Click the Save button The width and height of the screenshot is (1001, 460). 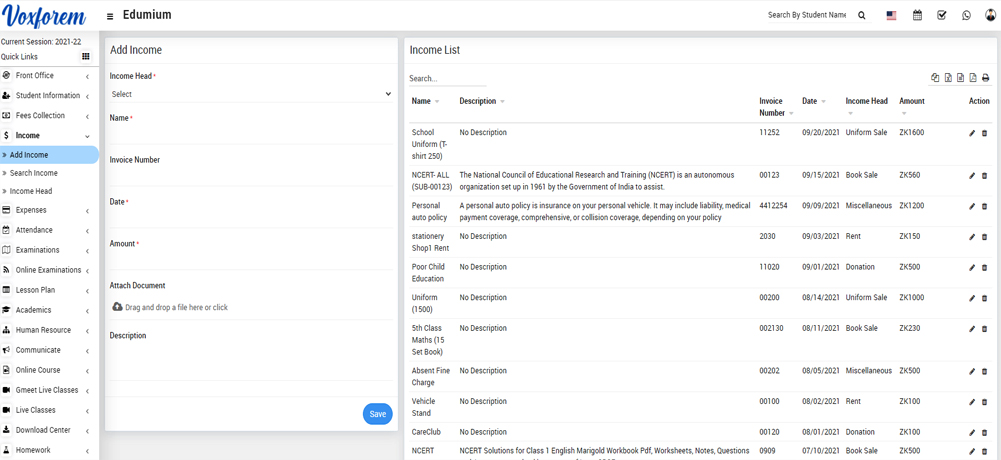(377, 414)
